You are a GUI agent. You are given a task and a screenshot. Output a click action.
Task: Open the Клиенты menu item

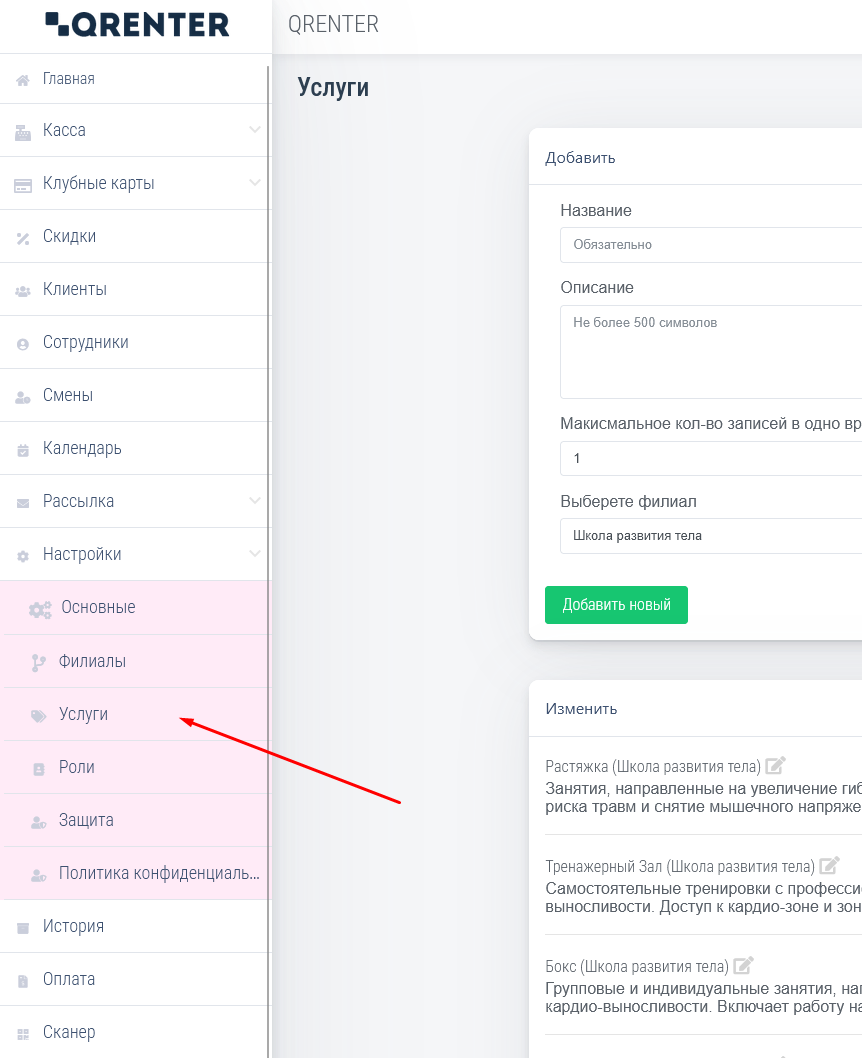pyautogui.click(x=75, y=289)
